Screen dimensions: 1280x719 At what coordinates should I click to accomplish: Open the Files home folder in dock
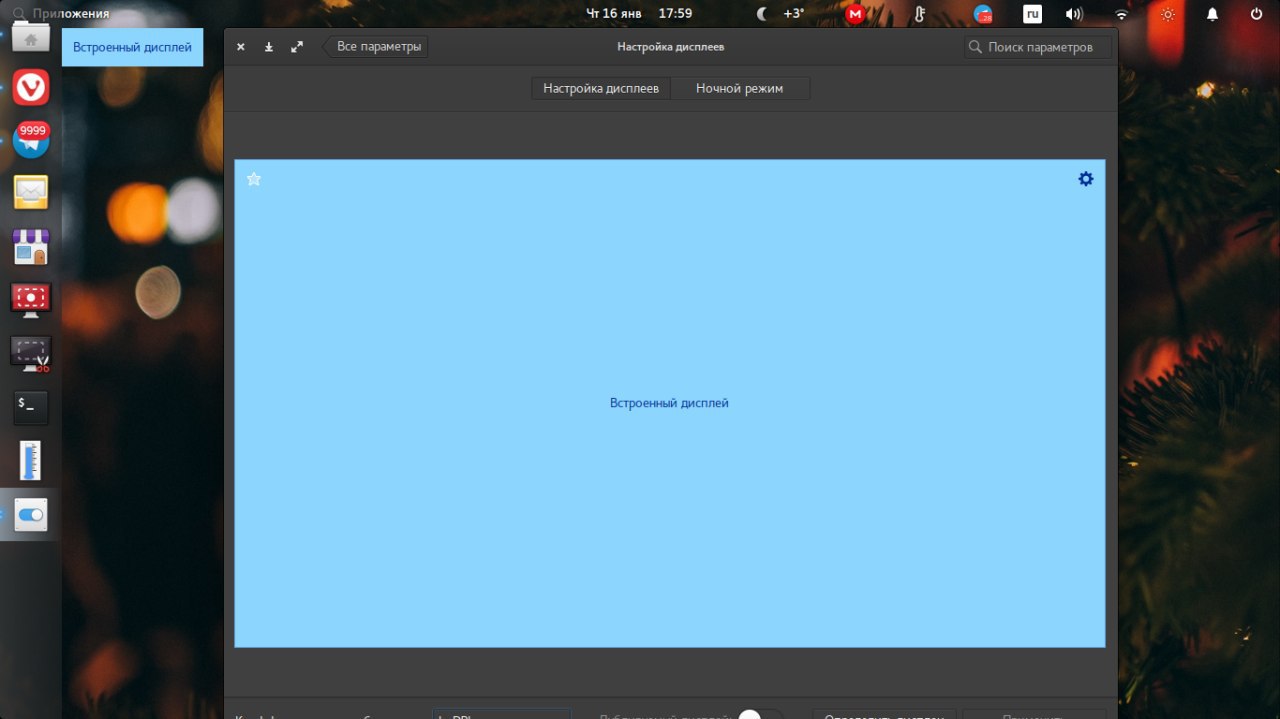pyautogui.click(x=31, y=39)
